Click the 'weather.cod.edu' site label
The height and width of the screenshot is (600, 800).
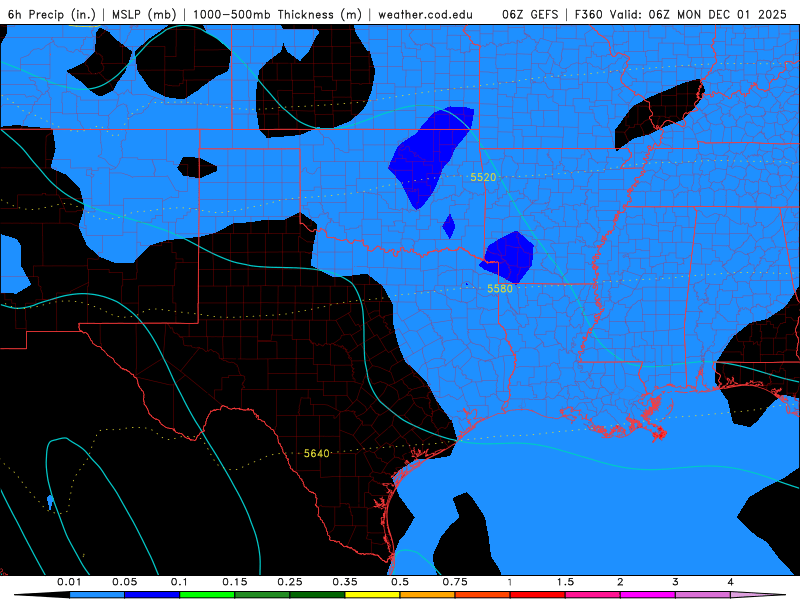[x=425, y=15]
